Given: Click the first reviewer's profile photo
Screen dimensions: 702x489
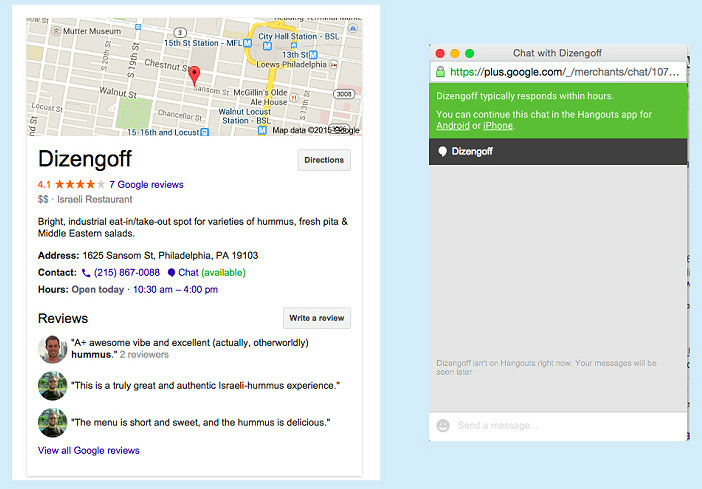Looking at the screenshot, I should pos(52,349).
